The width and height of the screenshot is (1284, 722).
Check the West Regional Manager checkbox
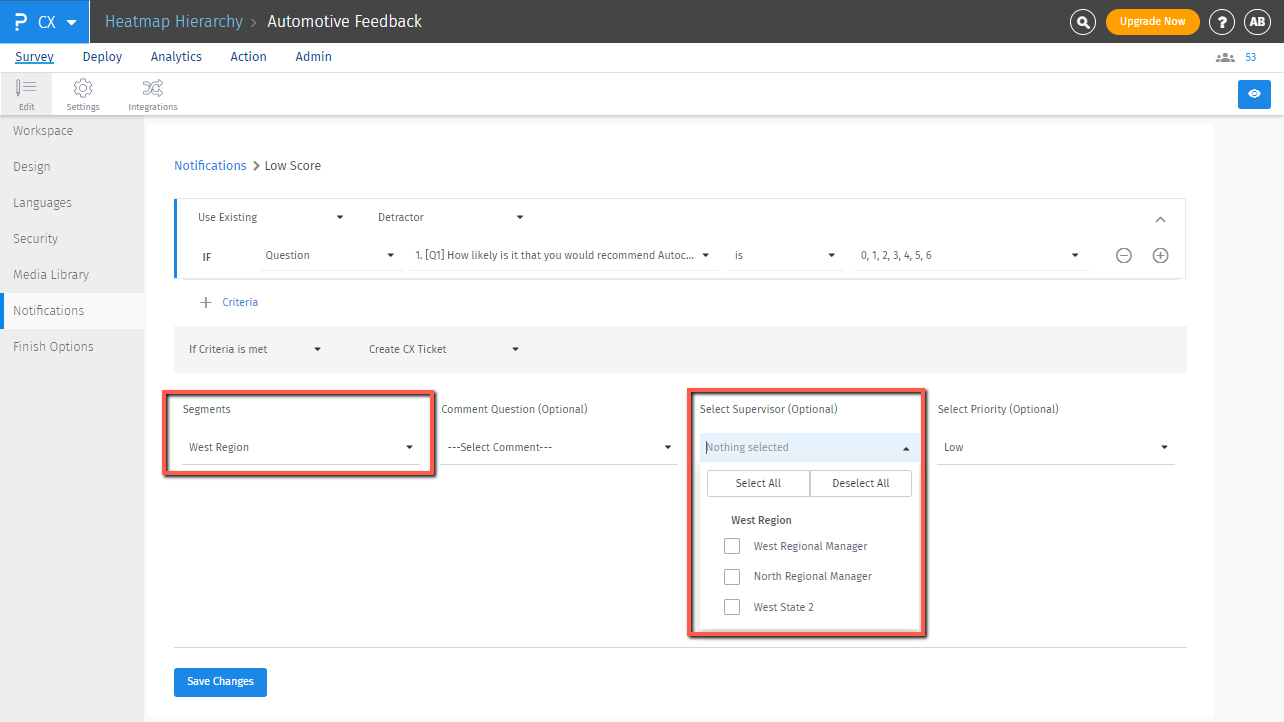point(732,546)
